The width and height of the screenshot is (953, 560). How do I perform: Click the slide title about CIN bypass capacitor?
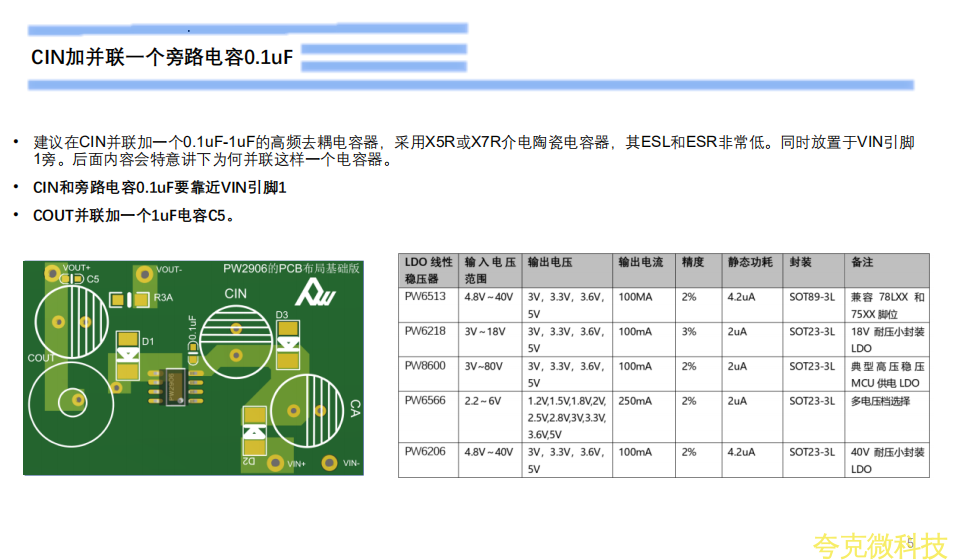coord(162,58)
